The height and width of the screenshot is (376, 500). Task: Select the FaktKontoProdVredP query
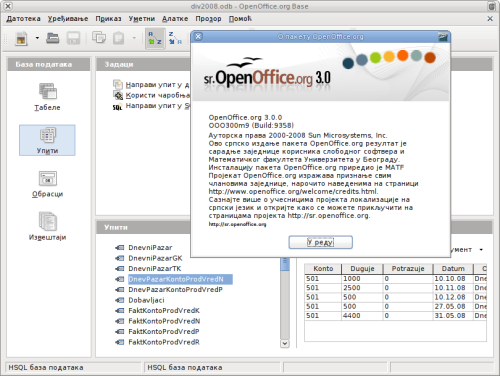[x=164, y=332]
